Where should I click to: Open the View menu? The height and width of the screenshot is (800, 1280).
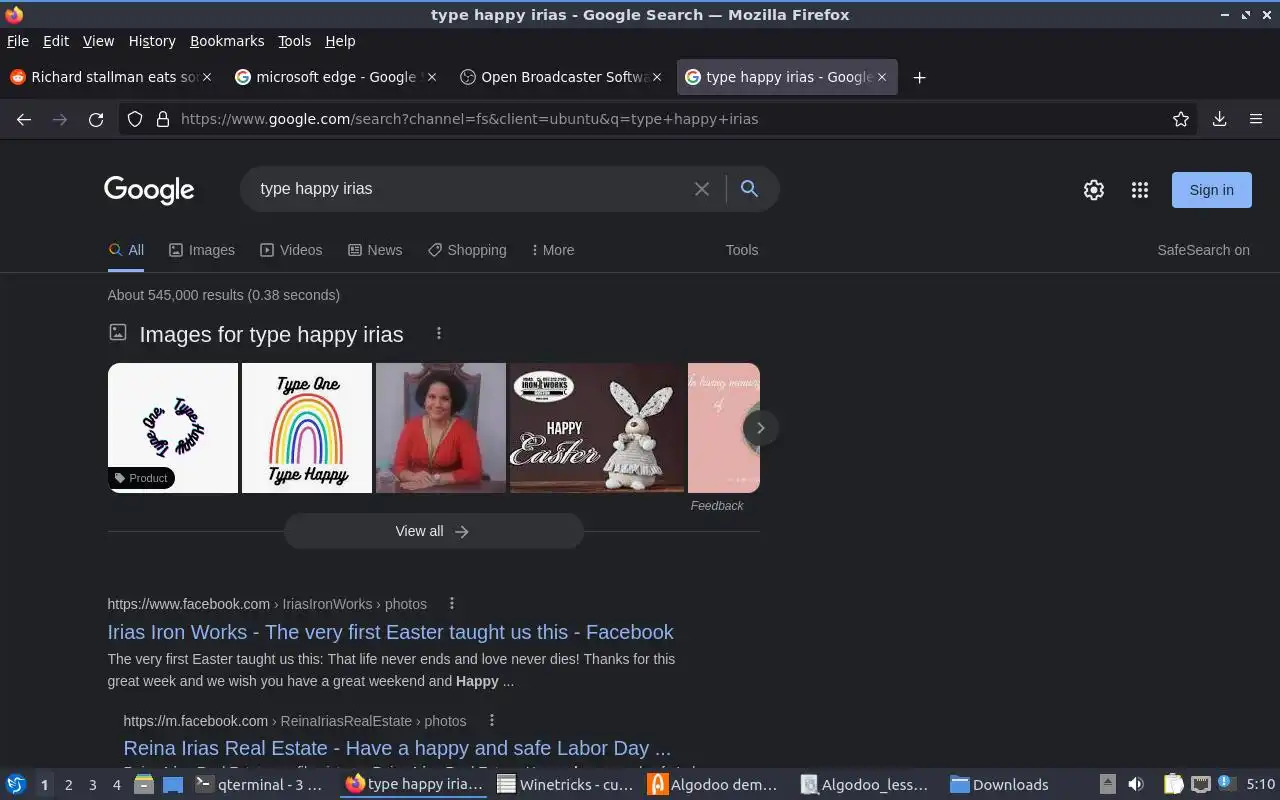click(98, 41)
